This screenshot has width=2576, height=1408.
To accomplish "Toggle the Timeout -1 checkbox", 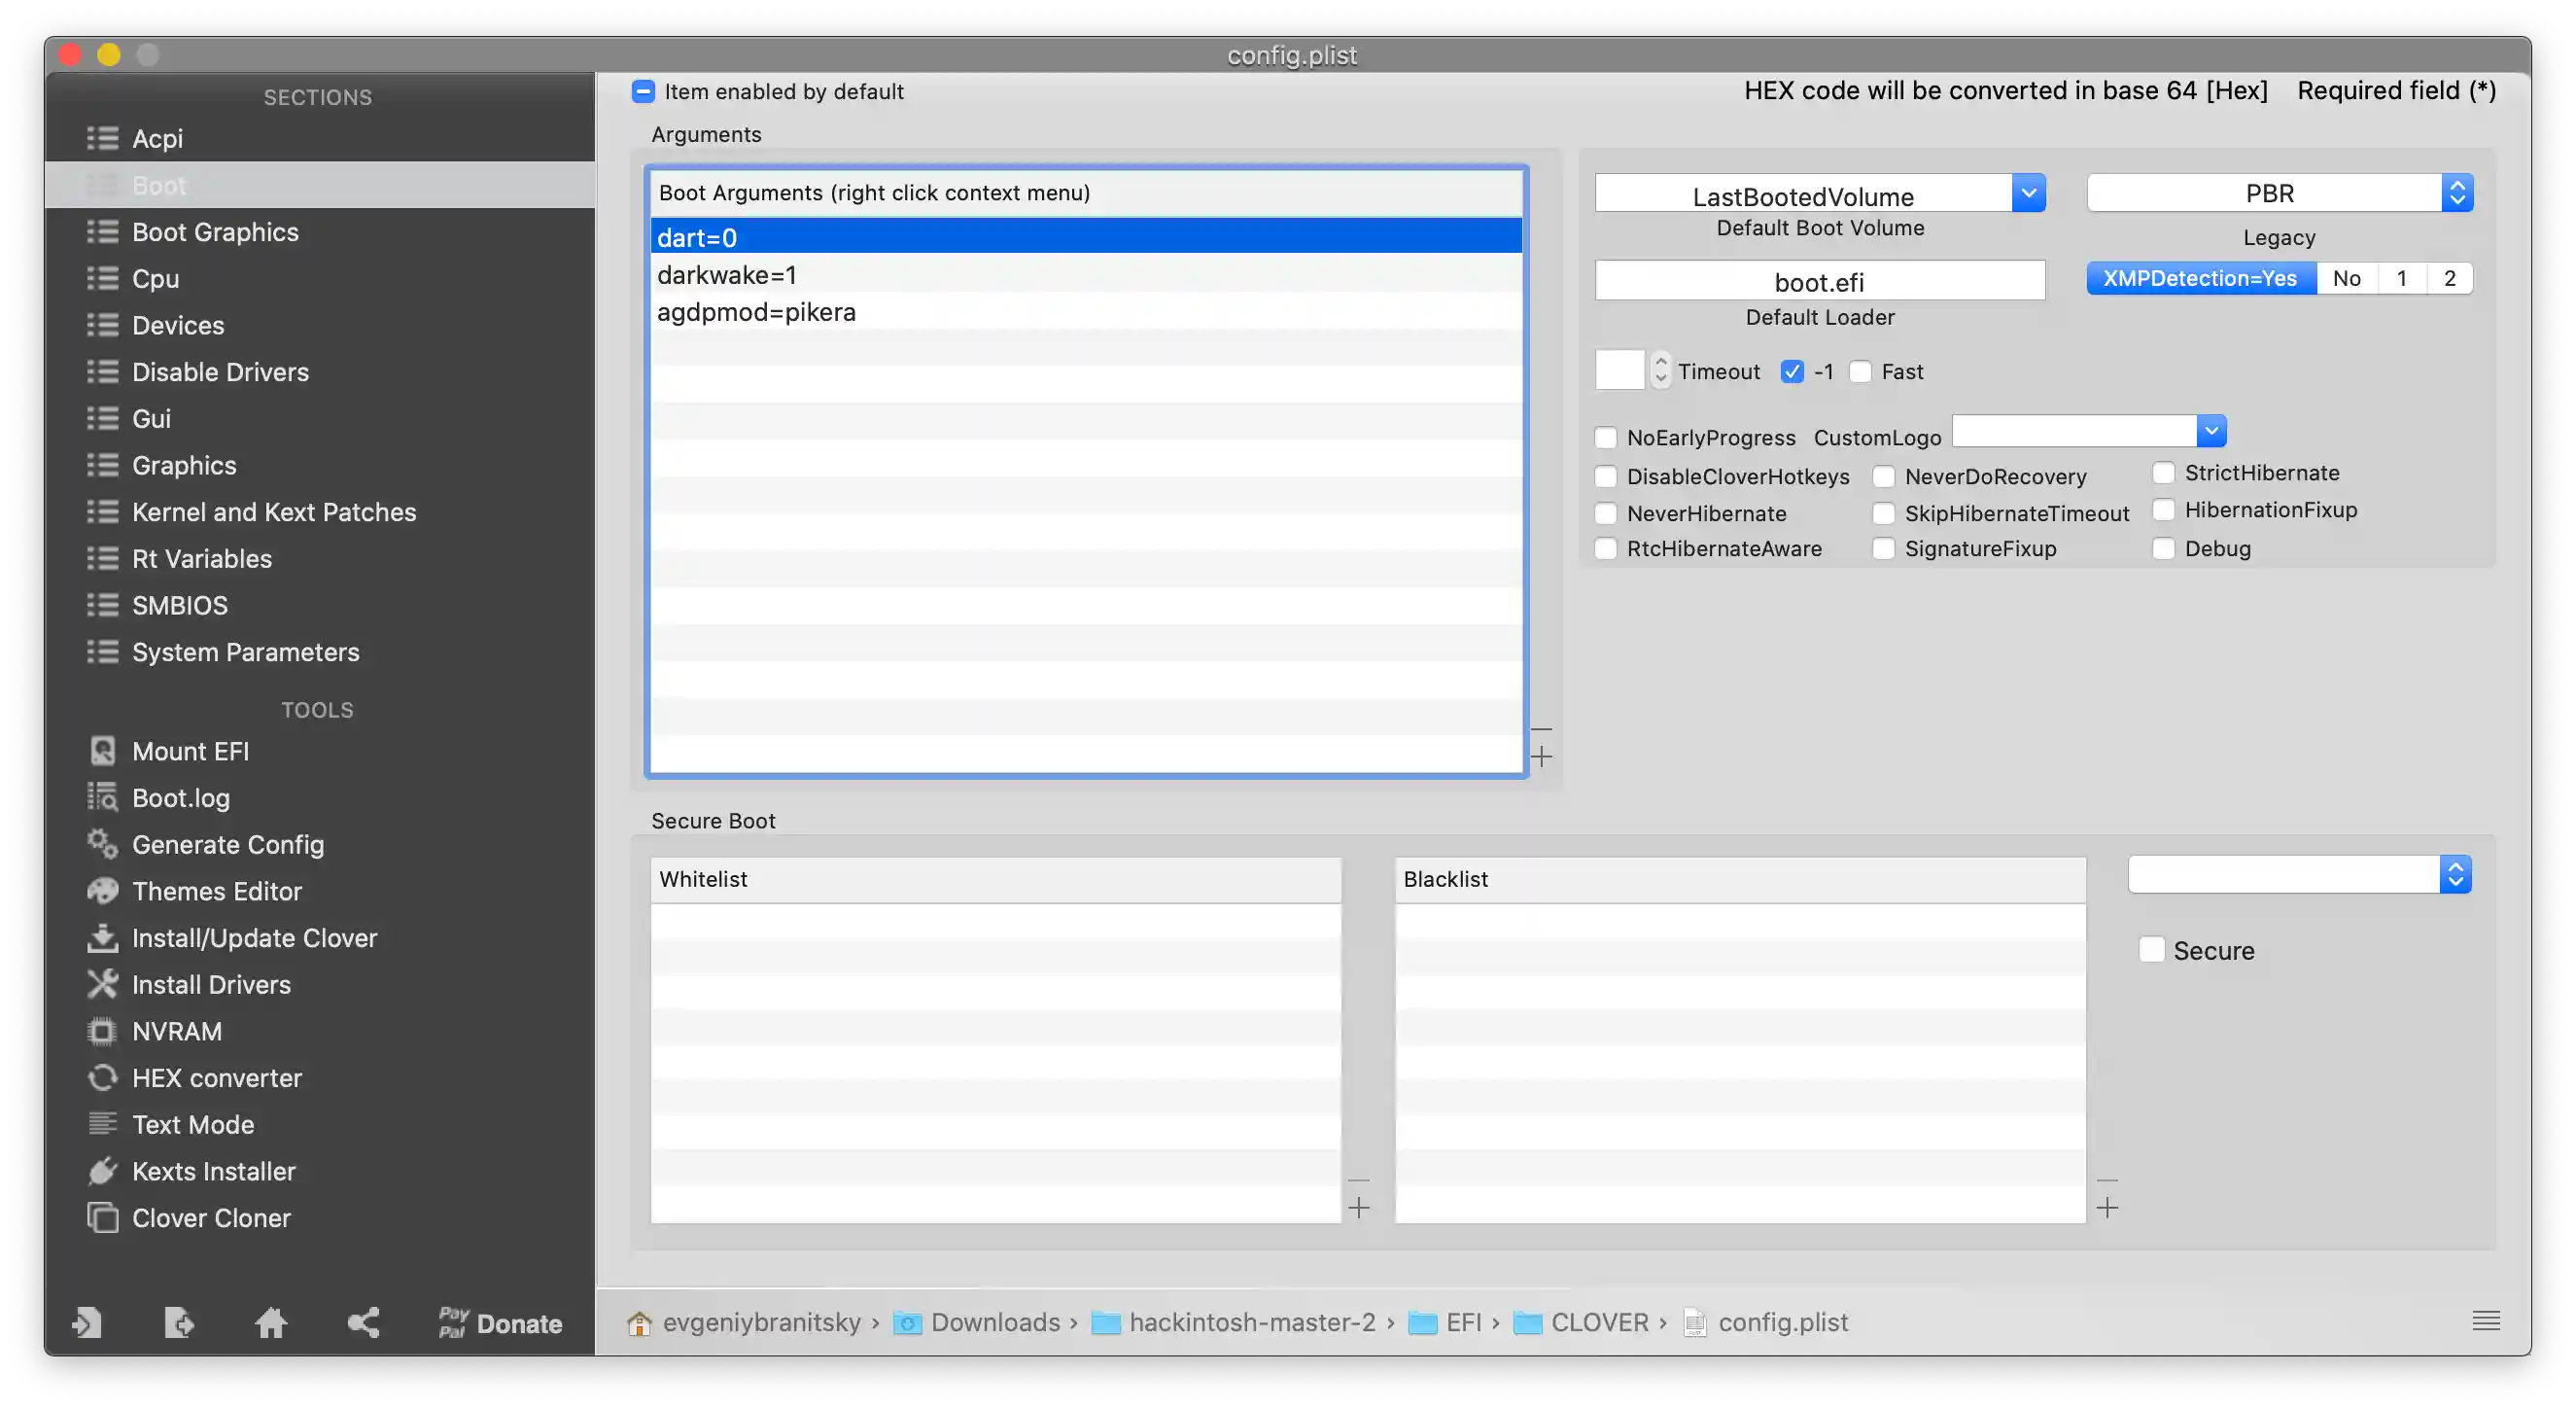I will point(1792,372).
